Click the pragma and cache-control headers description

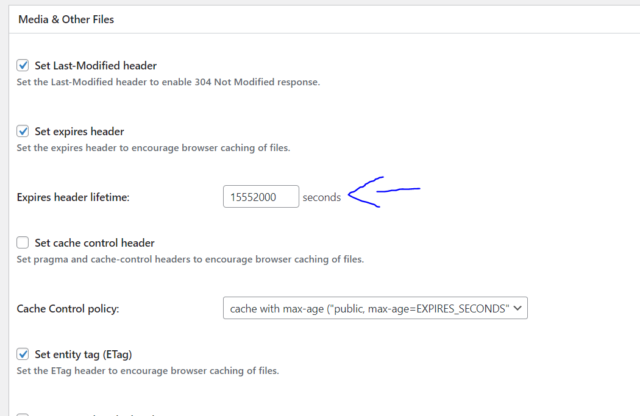click(190, 260)
